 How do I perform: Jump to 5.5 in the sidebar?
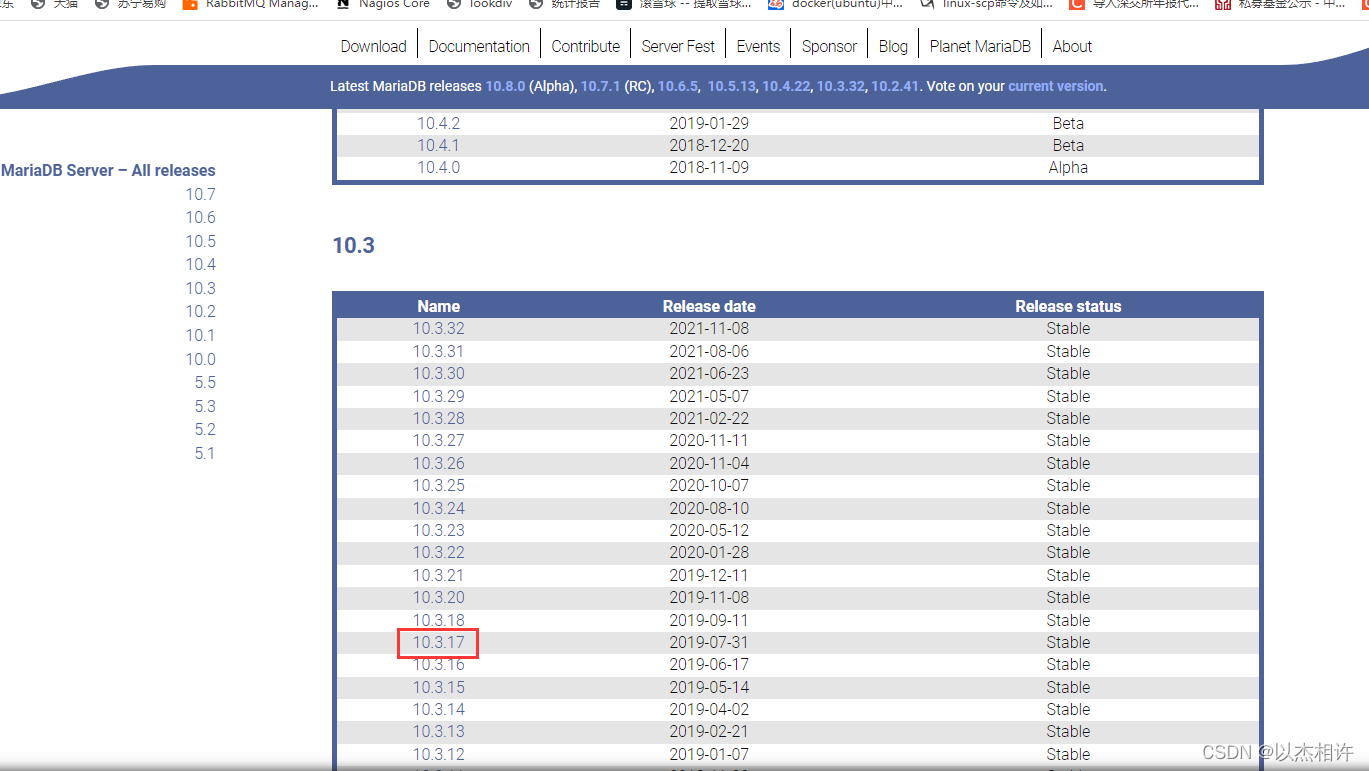(205, 383)
